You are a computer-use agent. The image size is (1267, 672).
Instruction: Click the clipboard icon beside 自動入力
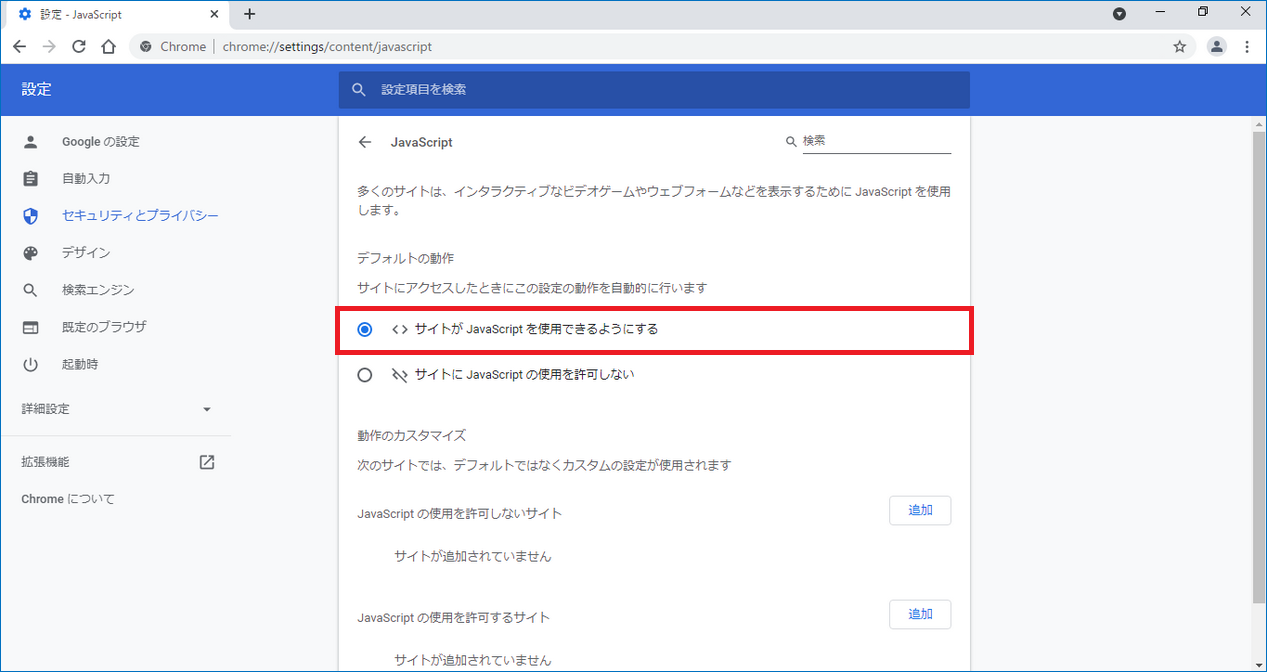tap(30, 179)
